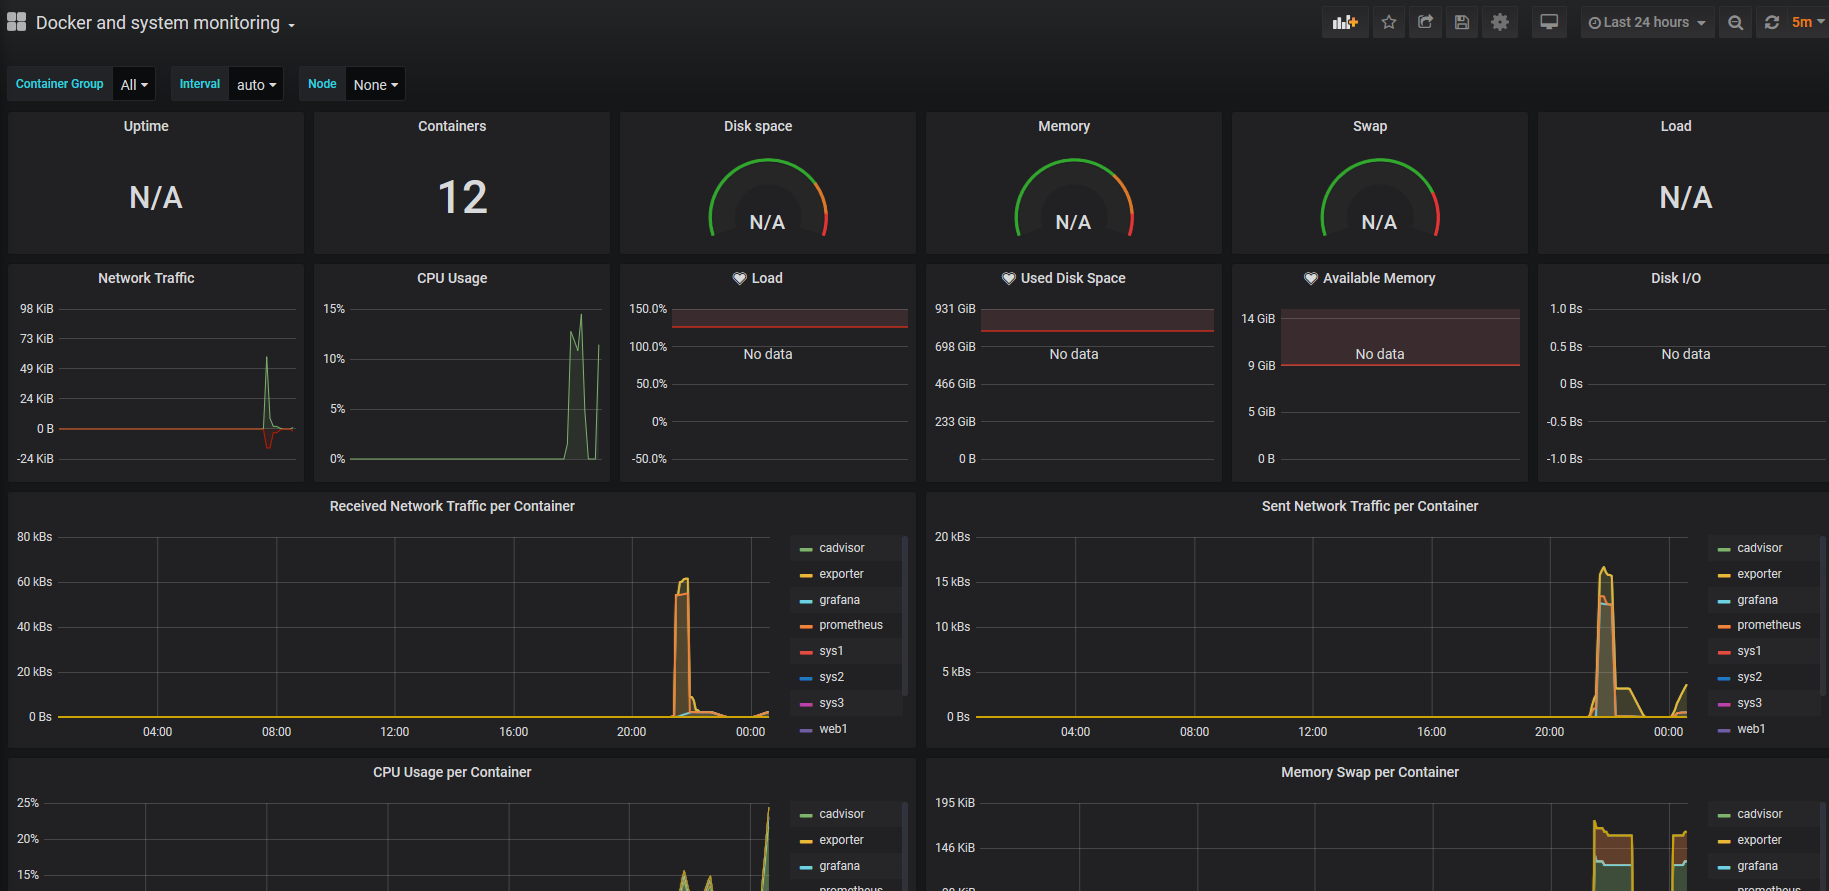This screenshot has width=1829, height=891.
Task: Click cadvisor color swatch in Received legend
Action: [x=806, y=549]
